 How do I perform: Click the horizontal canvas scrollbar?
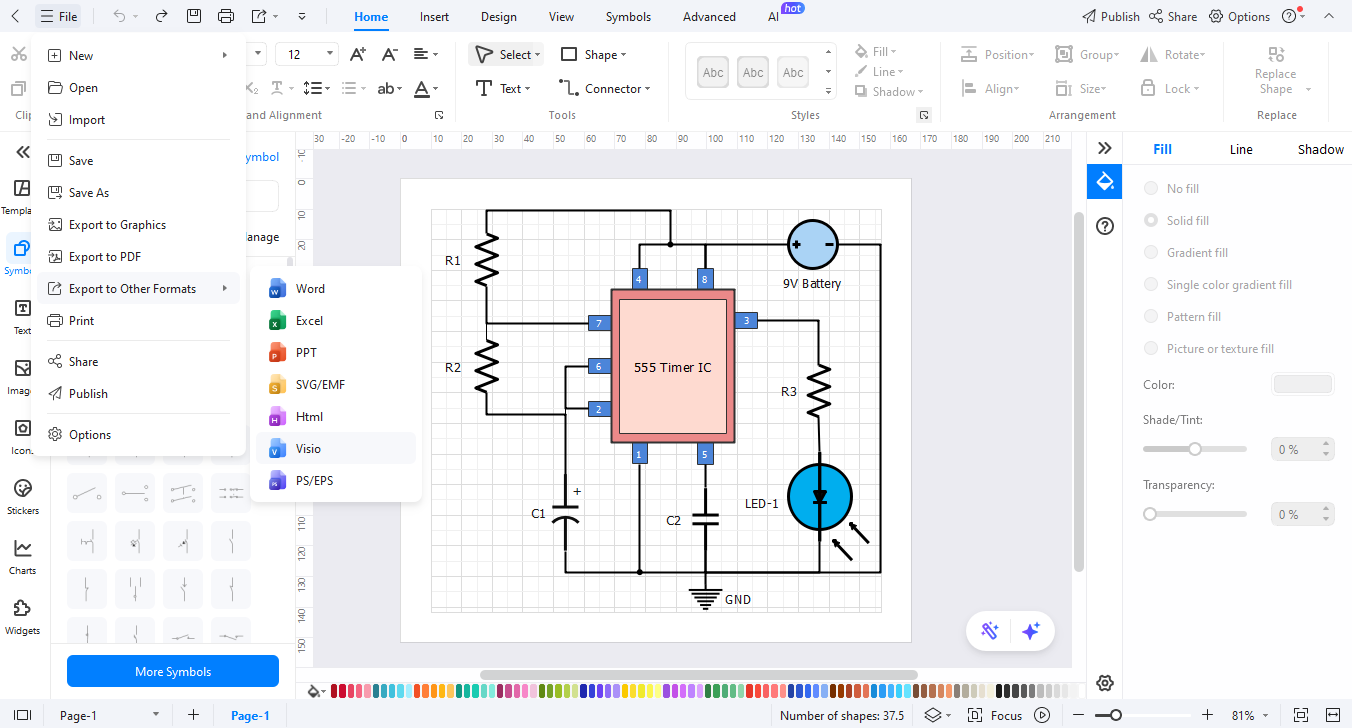point(698,675)
